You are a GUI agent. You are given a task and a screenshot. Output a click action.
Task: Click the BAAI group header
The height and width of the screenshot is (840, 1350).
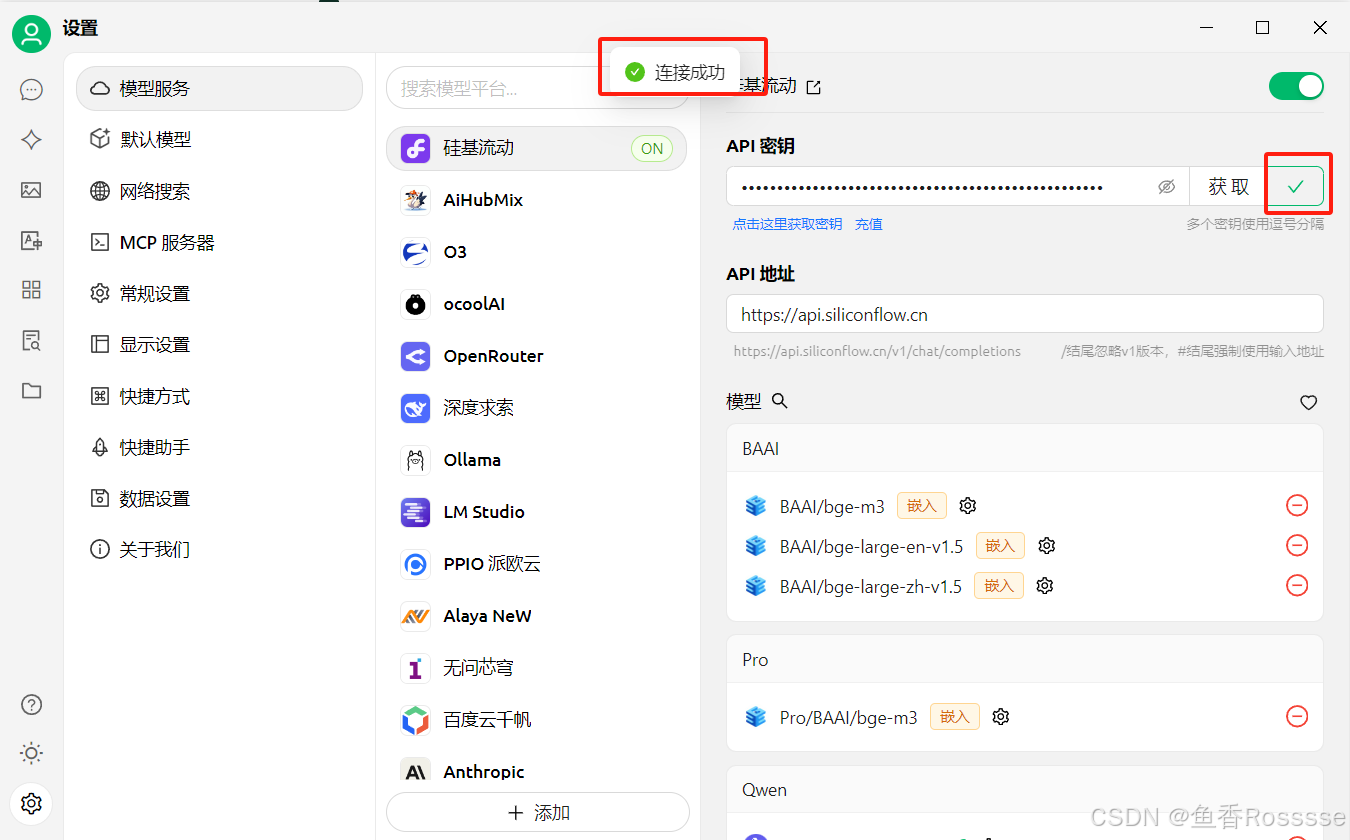coord(1025,448)
